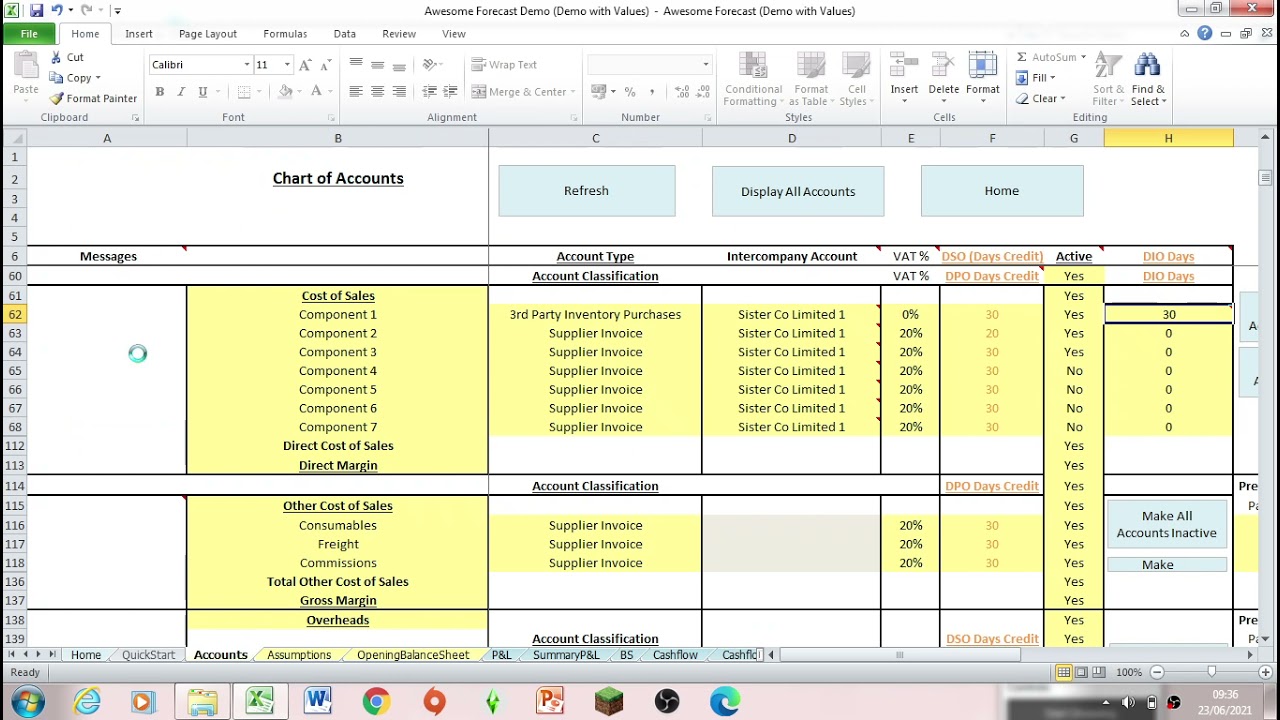This screenshot has height=720, width=1280.
Task: Expand the Clear dropdown in Editing
Action: (x=1063, y=99)
